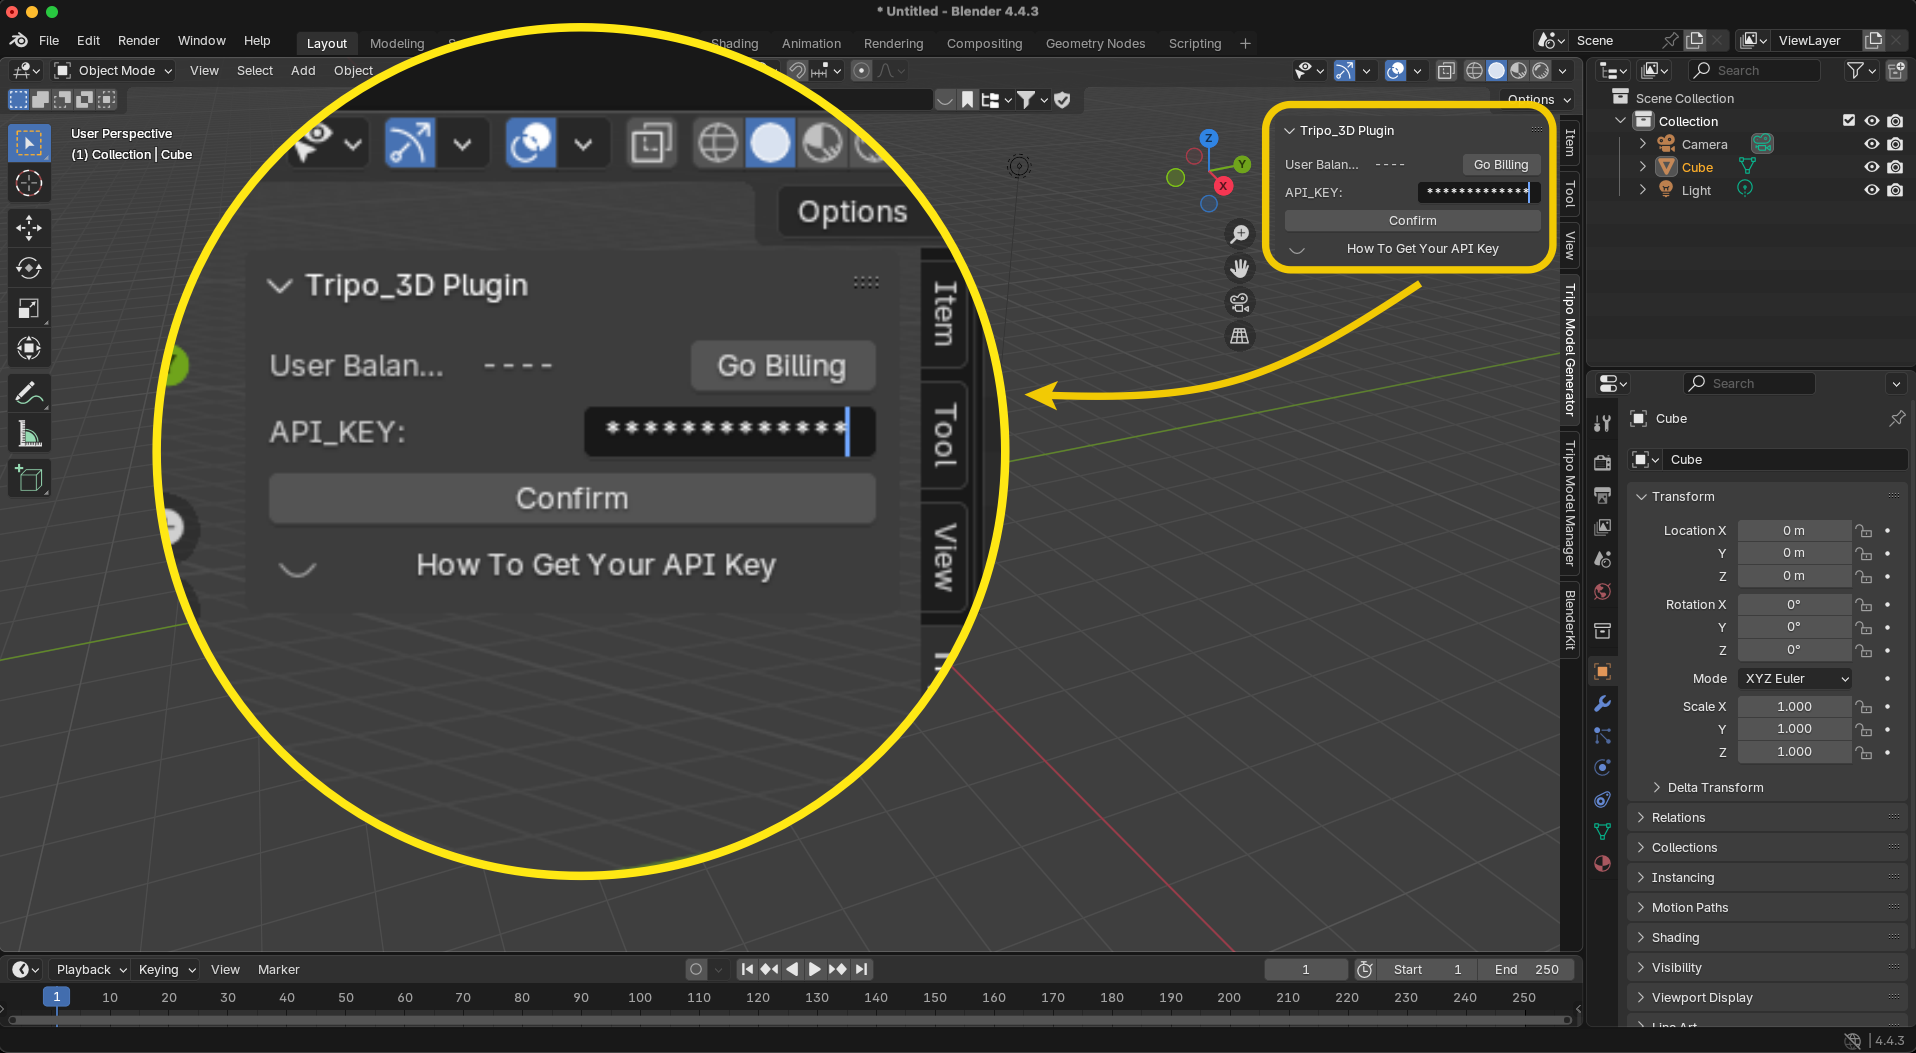1916x1053 pixels.
Task: Open Scene properties tab icon
Action: pos(1603,559)
